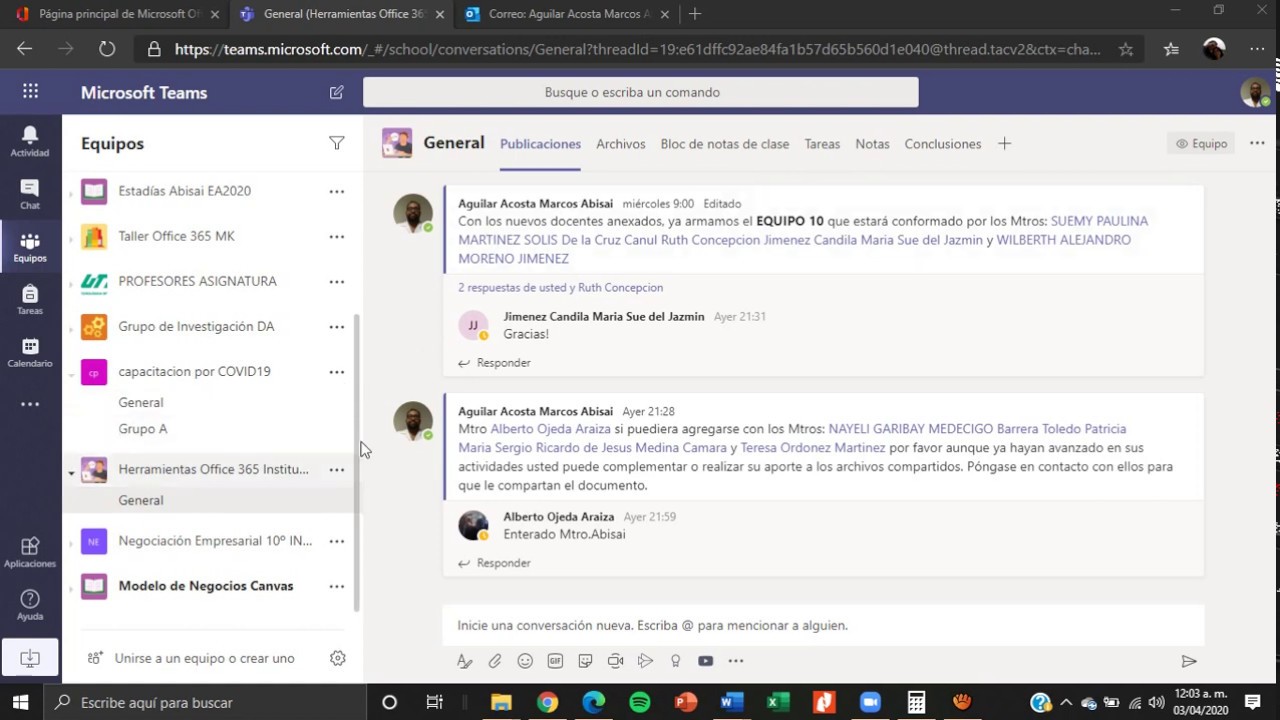The image size is (1280, 720).
Task: Send the message with arrow icon
Action: 1189,661
